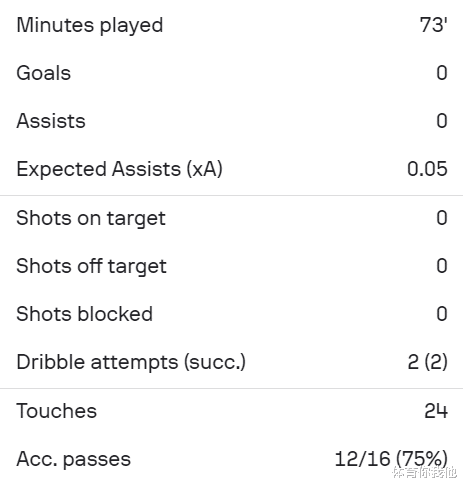The image size is (463, 487).
Task: Select the Touches value 24
Action: point(436,411)
